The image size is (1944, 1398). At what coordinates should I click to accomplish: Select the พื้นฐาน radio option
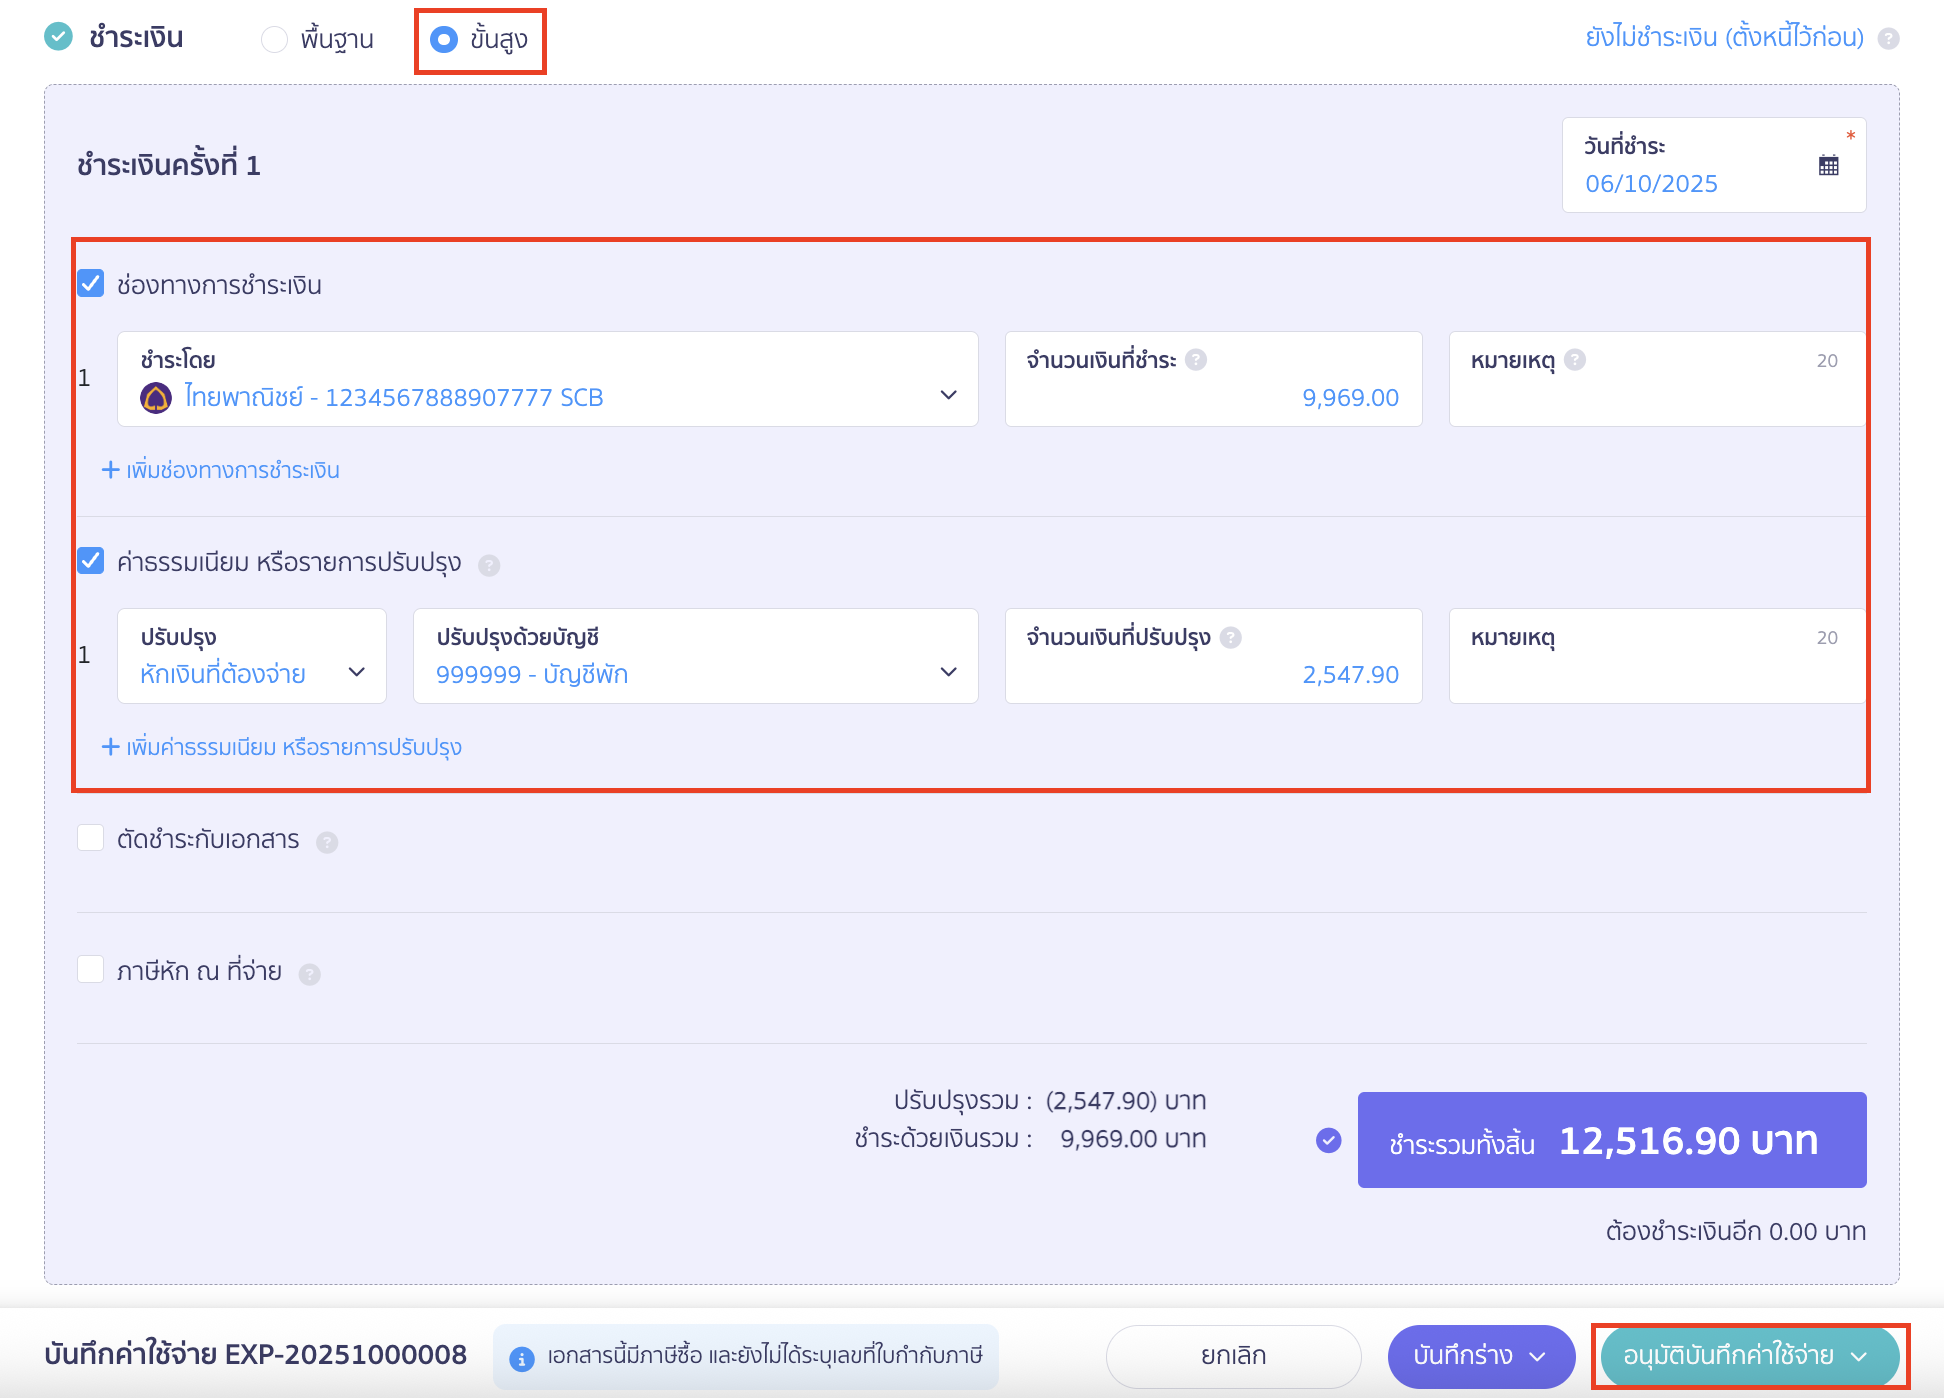(x=274, y=39)
